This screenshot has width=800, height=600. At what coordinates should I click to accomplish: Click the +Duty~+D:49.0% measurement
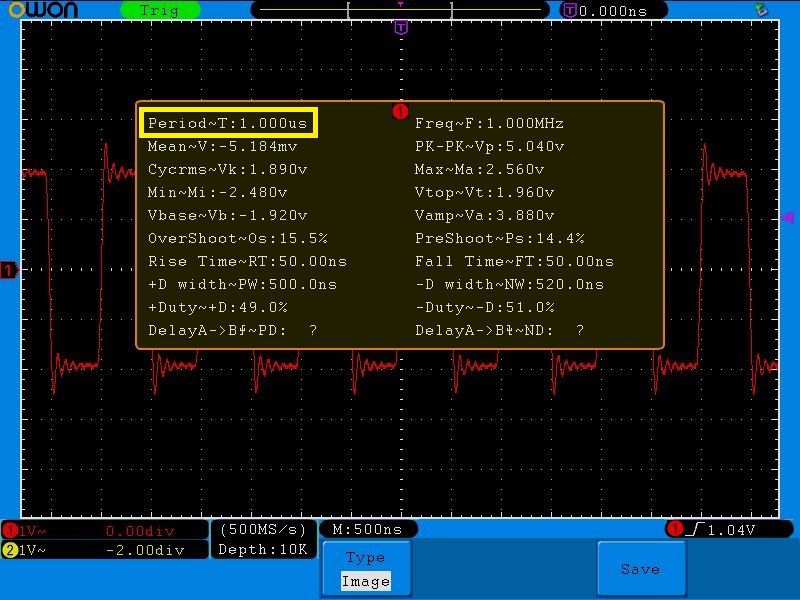217,308
